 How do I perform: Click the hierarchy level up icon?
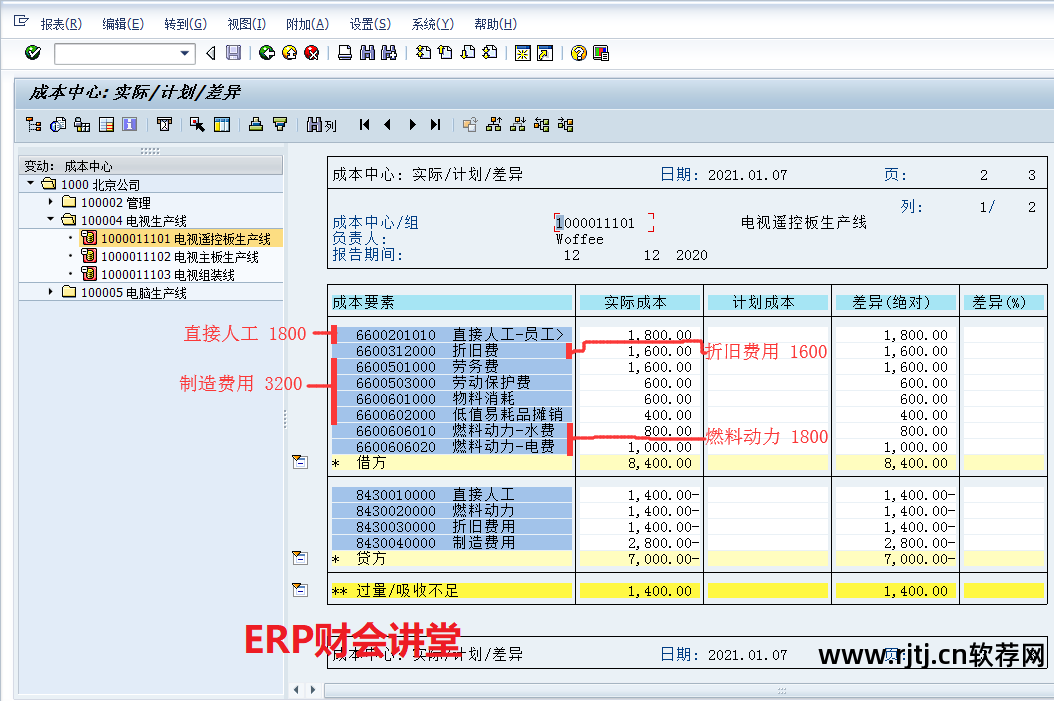pos(494,124)
